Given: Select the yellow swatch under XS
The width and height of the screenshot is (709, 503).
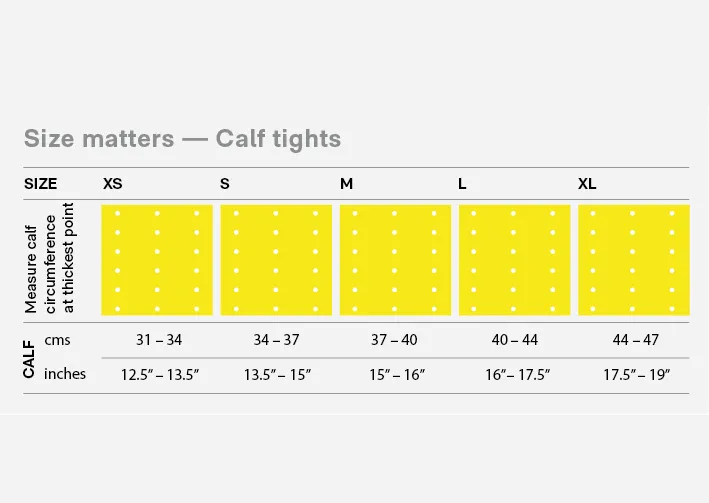Looking at the screenshot, I should (x=157, y=260).
